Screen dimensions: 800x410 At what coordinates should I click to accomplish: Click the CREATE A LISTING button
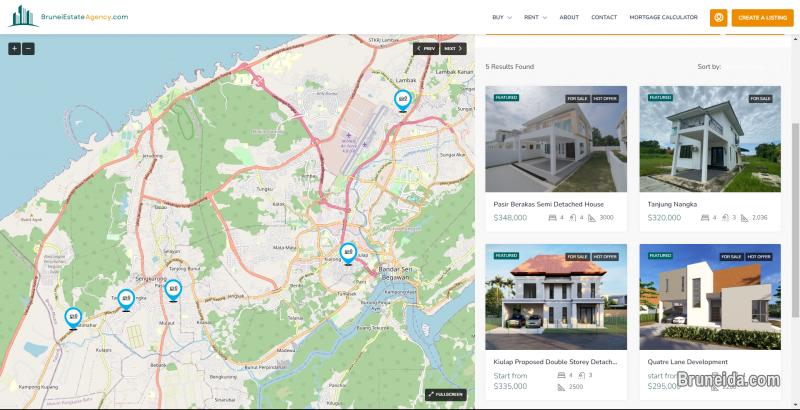coord(762,17)
